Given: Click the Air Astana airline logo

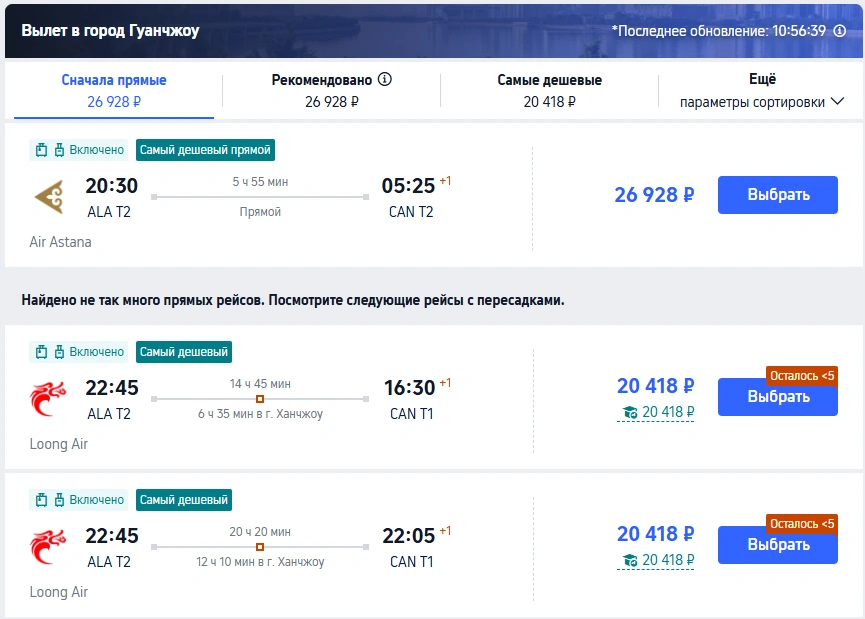Looking at the screenshot, I should click(49, 197).
